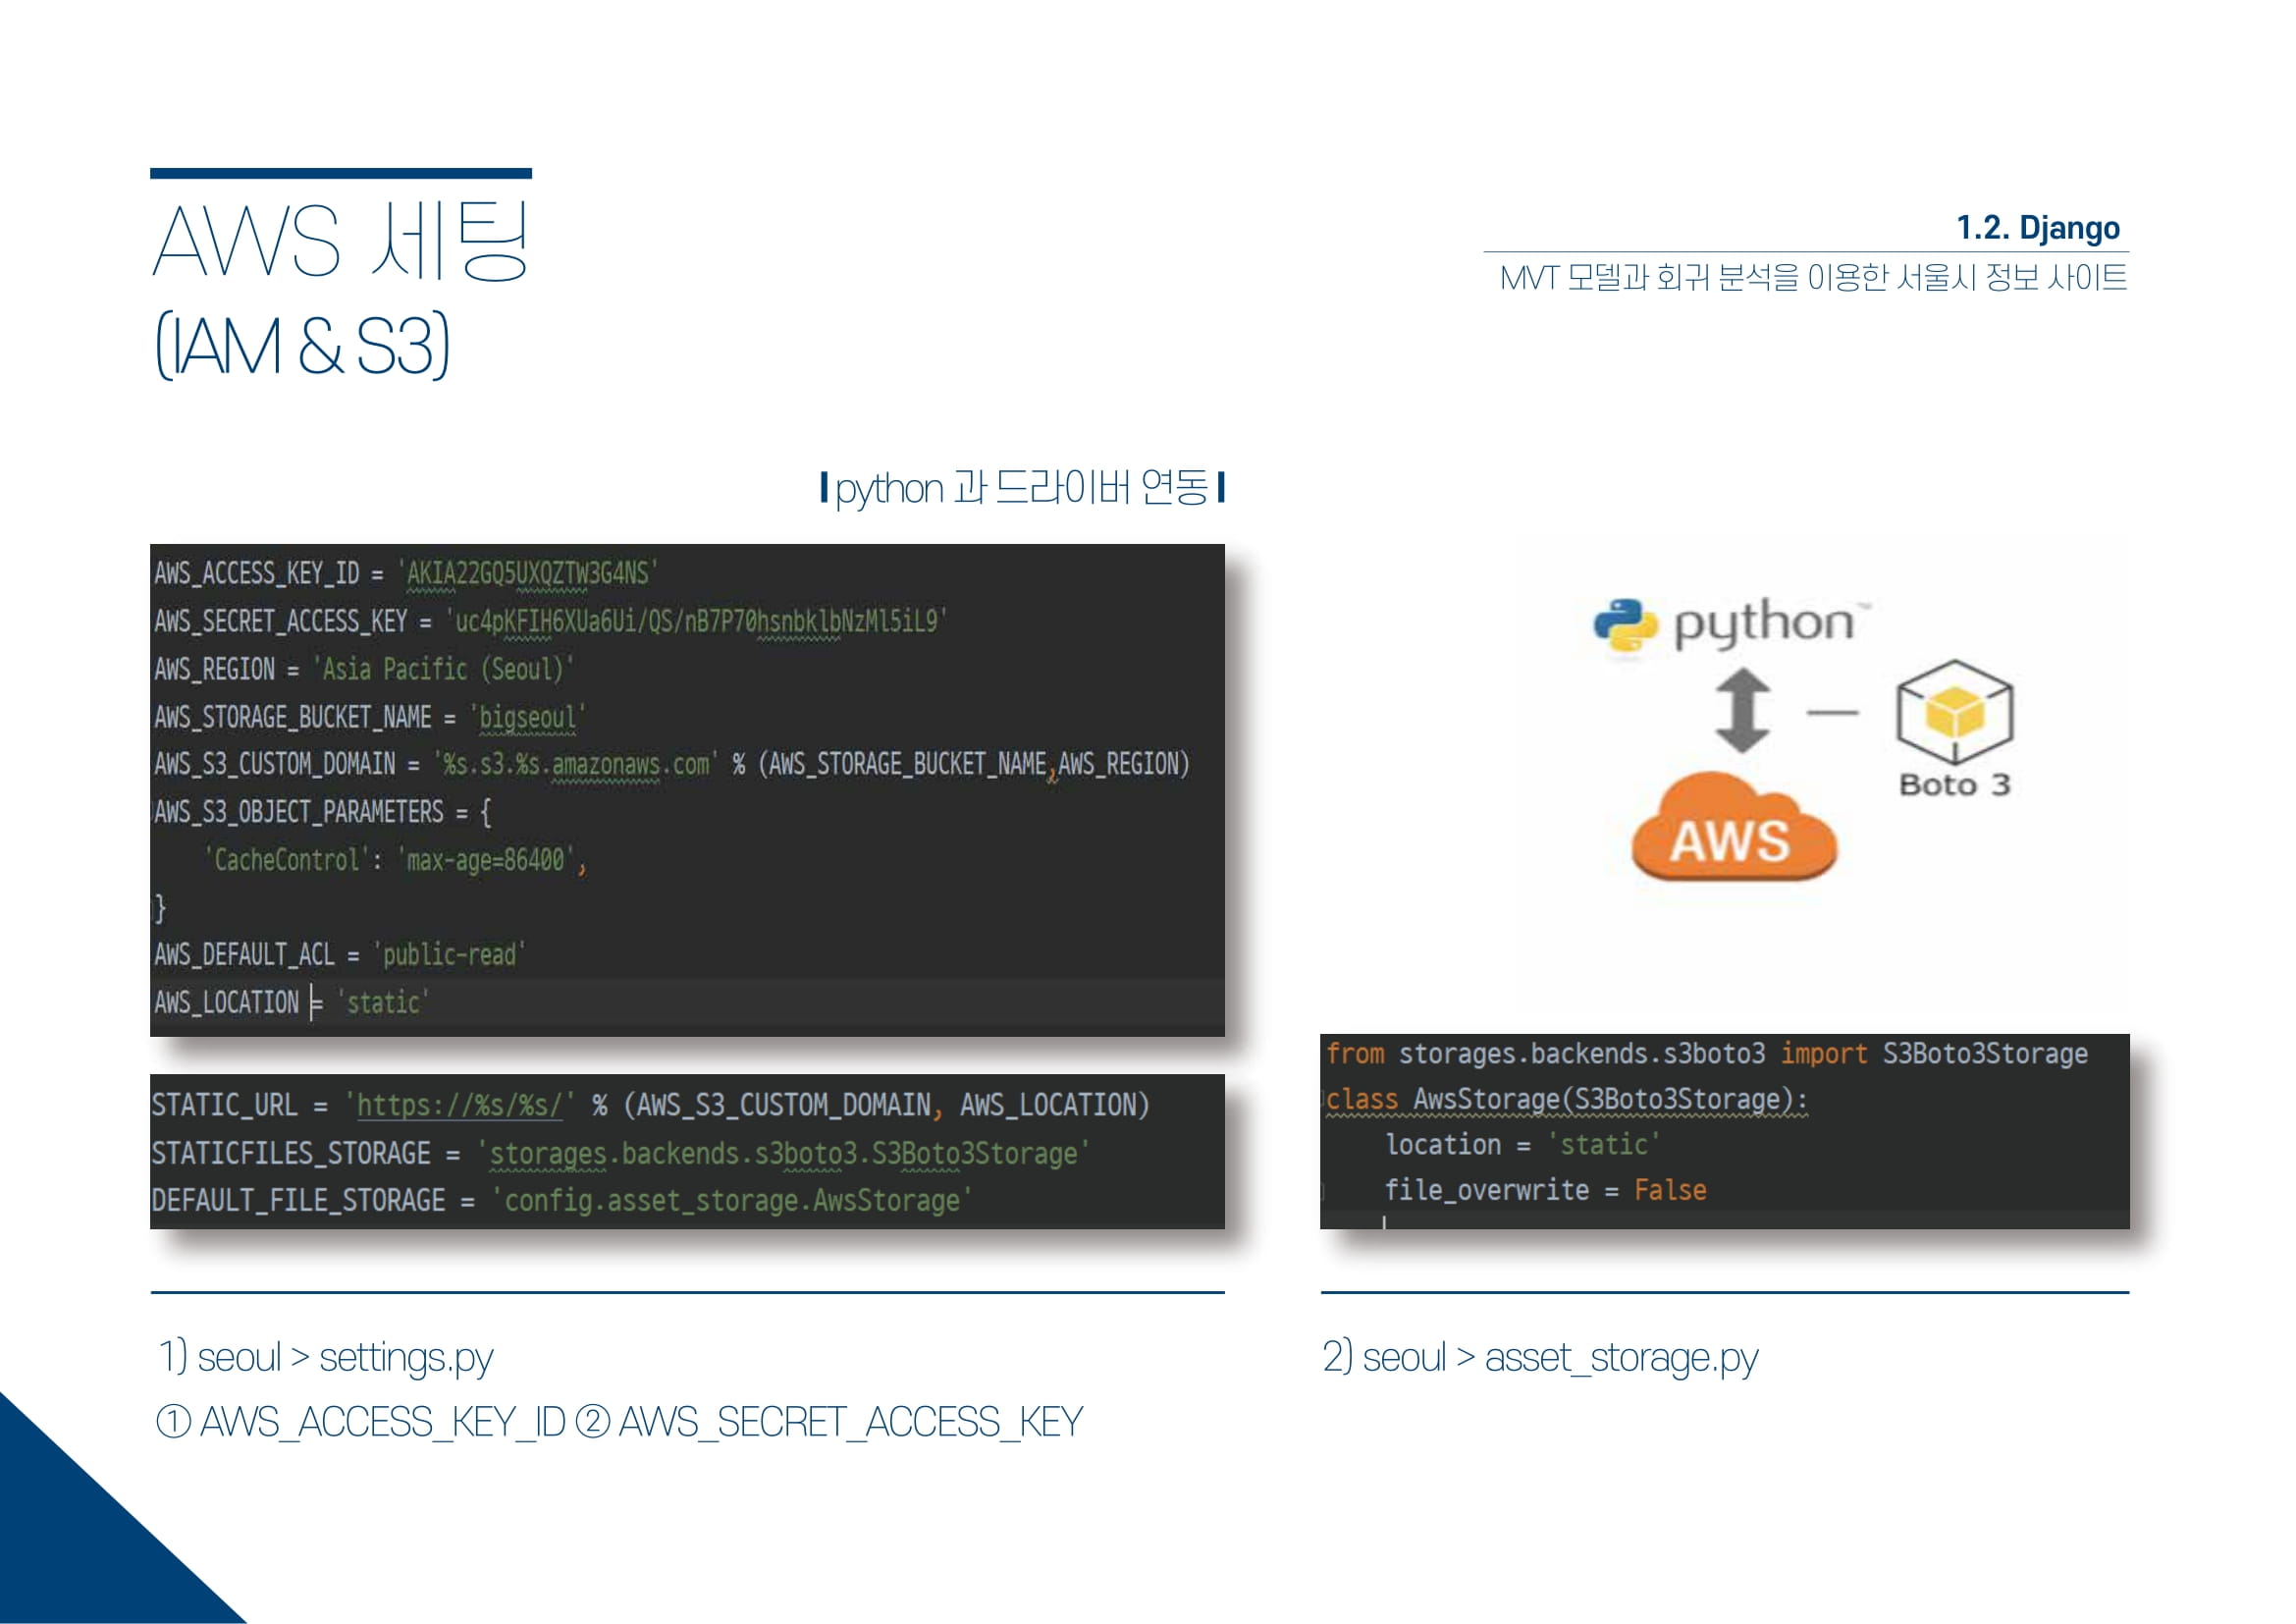Click the 'python 과 드라이버 연동' heading
The image size is (2296, 1624).
click(1022, 488)
